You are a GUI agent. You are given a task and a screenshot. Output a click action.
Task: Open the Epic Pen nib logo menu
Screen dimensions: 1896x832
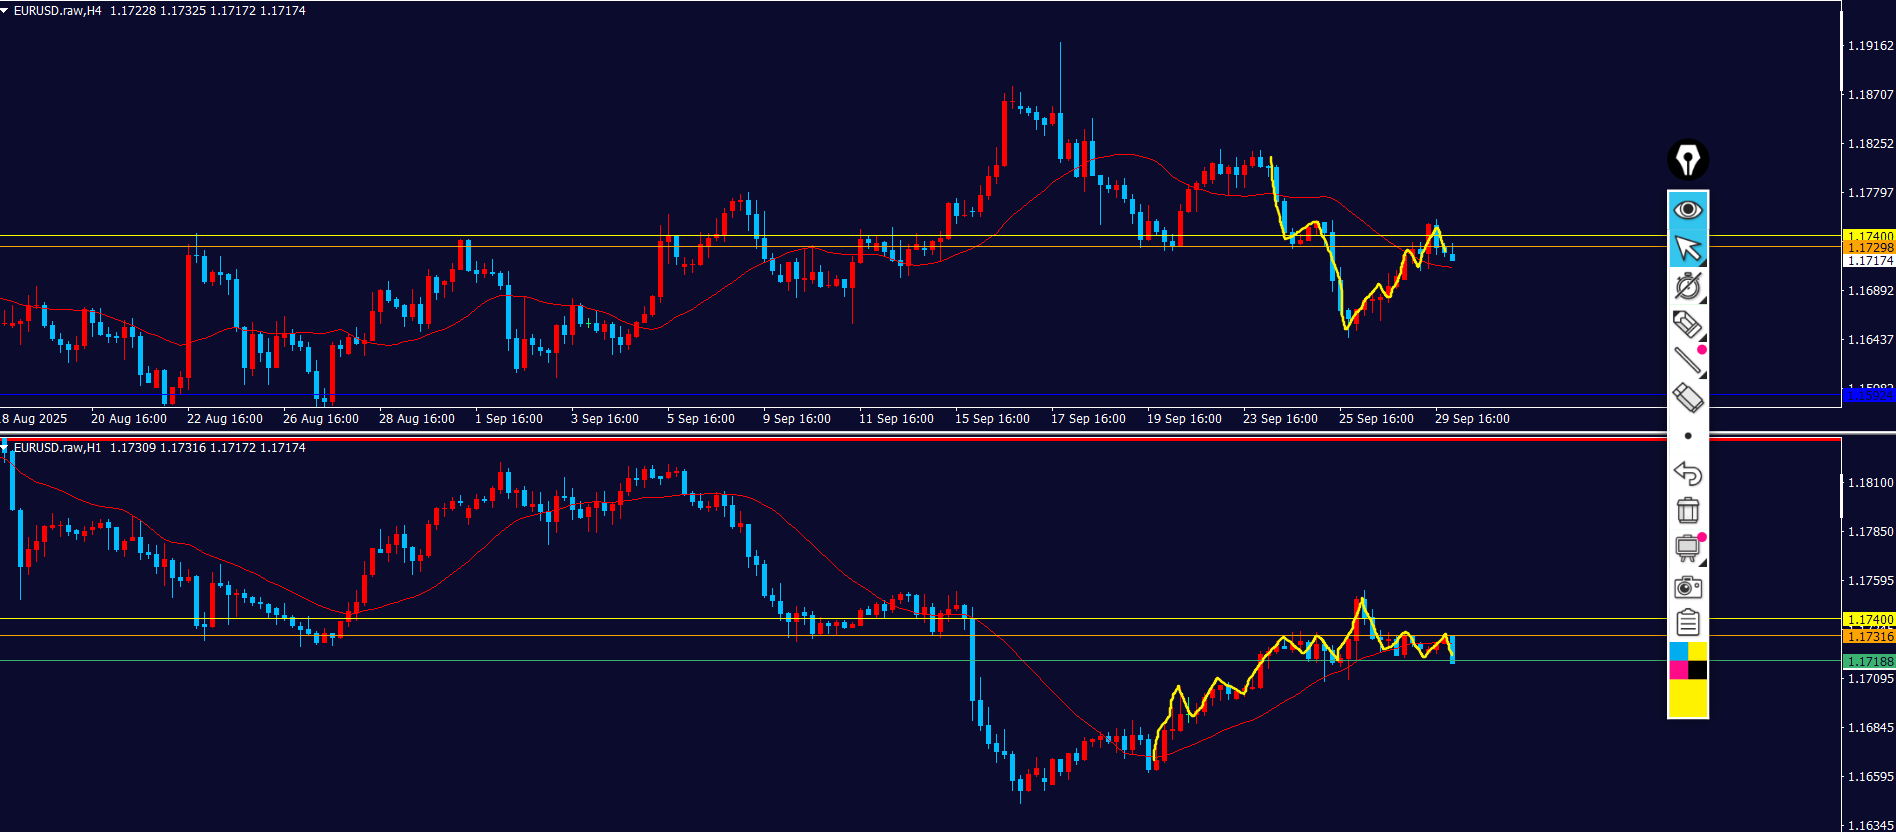pos(1688,160)
